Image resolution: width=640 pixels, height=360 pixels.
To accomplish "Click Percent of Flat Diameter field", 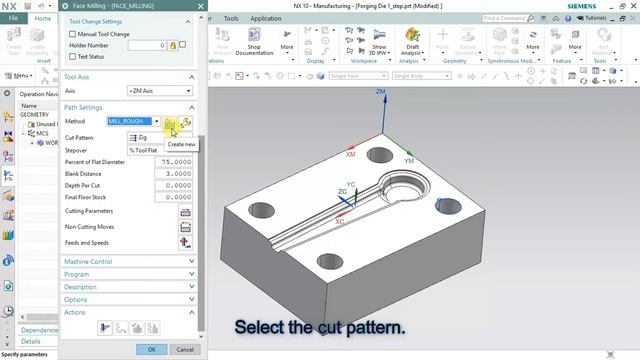I will pyautogui.click(x=173, y=162).
